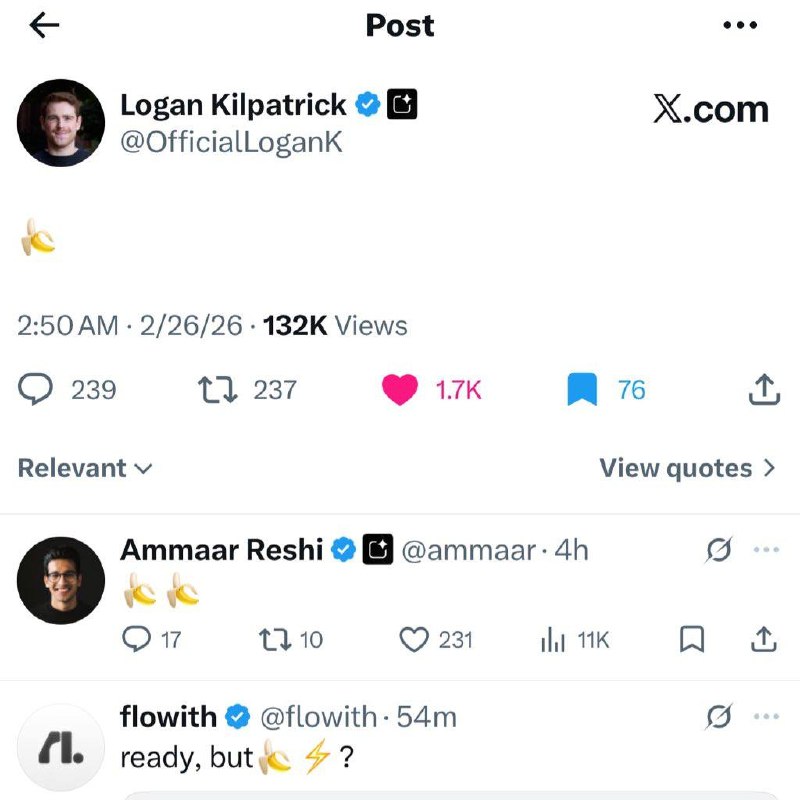Click the back arrow to leave the post
800x800 pixels.
[44, 26]
